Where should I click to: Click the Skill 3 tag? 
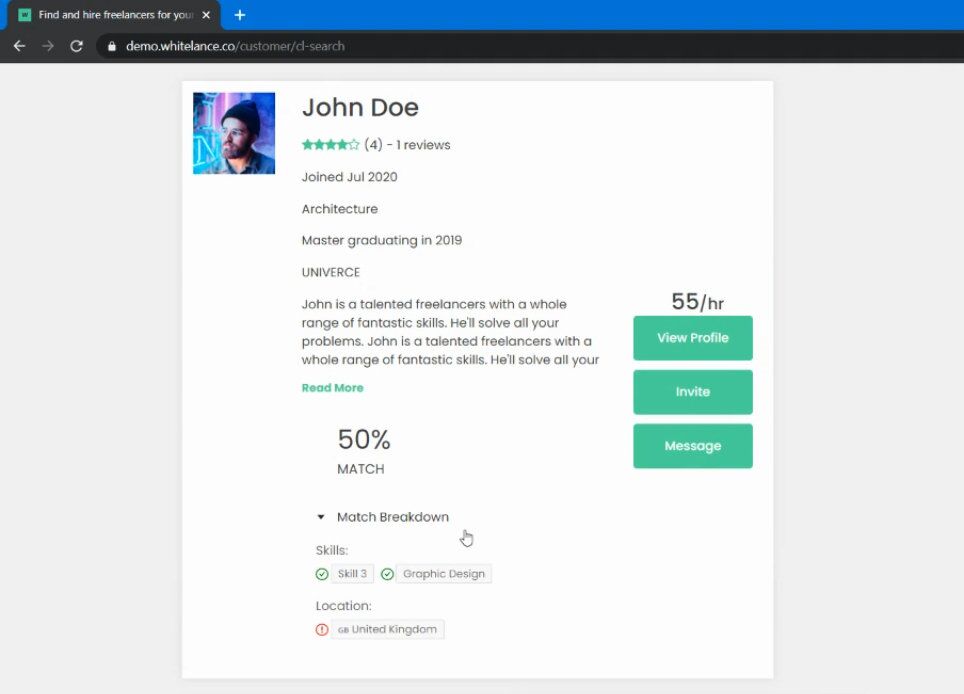tap(352, 574)
